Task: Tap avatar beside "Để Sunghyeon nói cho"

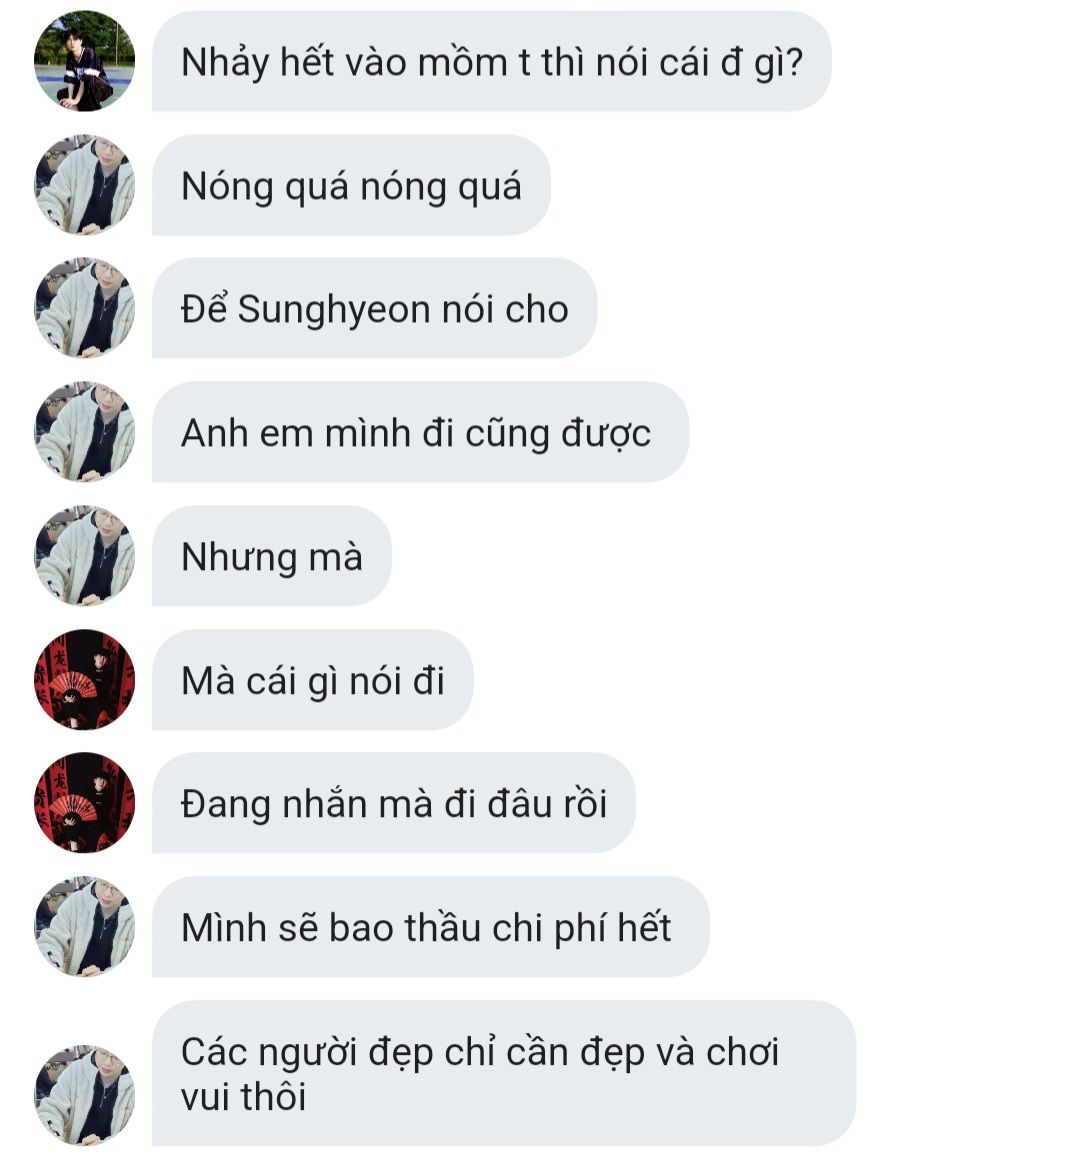Action: click(84, 308)
